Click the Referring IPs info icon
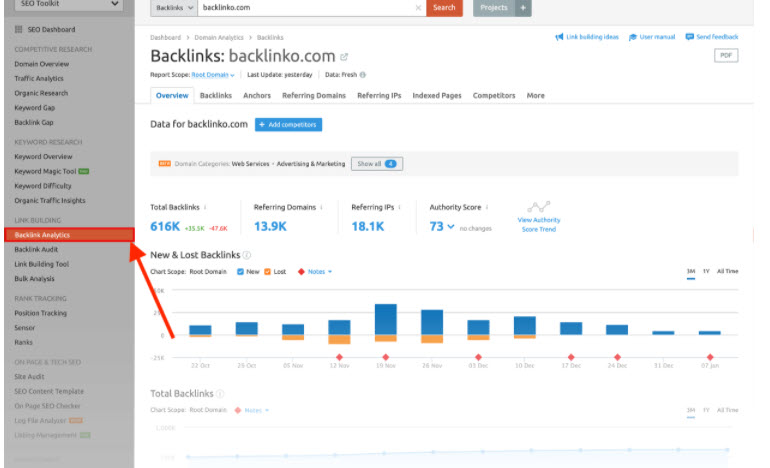The height and width of the screenshot is (468, 770). (x=399, y=207)
